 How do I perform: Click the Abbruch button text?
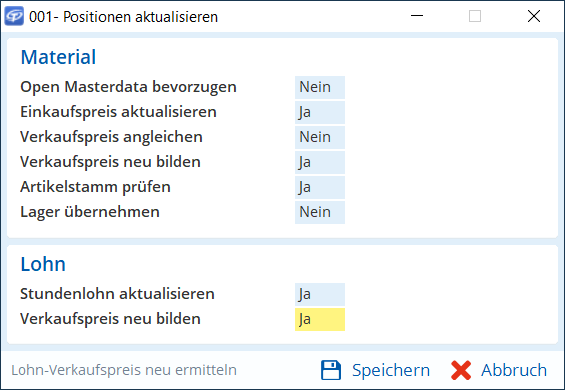coord(514,370)
